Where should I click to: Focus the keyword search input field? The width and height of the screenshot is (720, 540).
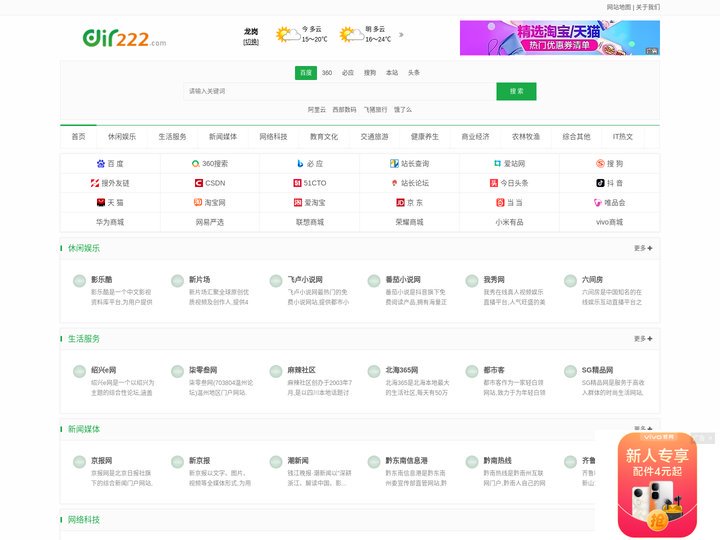[x=340, y=91]
